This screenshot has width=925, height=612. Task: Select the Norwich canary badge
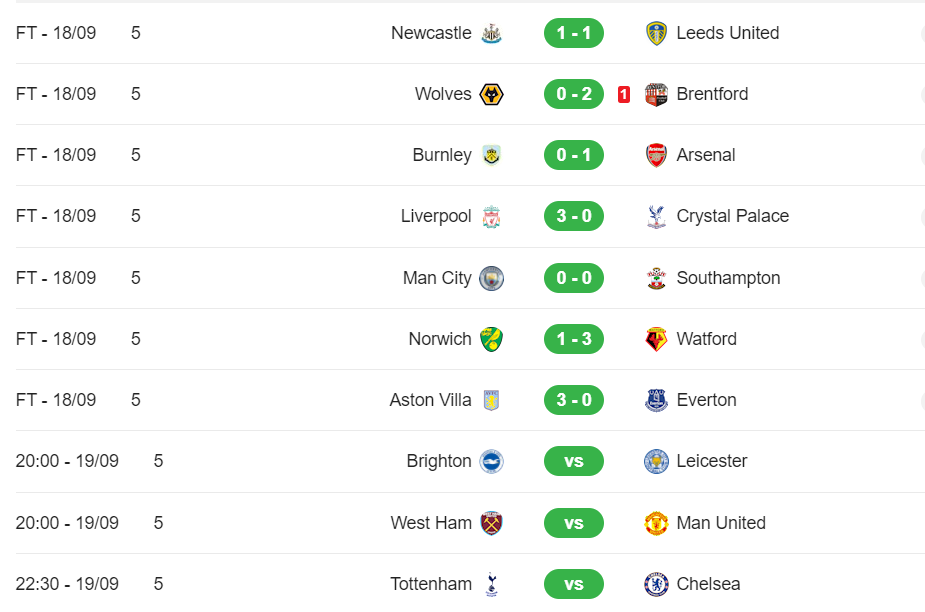tap(491, 339)
